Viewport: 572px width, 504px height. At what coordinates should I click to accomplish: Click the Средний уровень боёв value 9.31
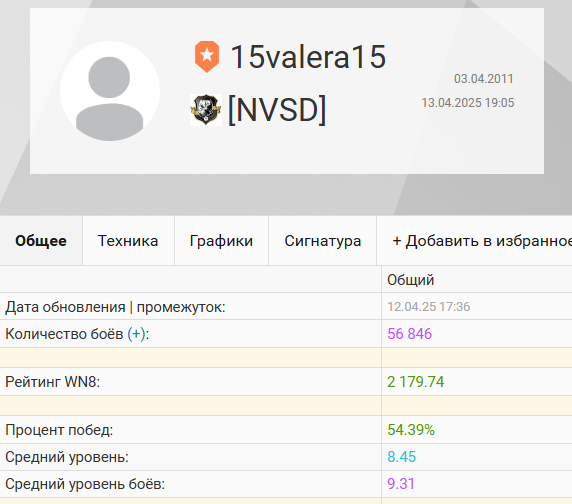401,484
